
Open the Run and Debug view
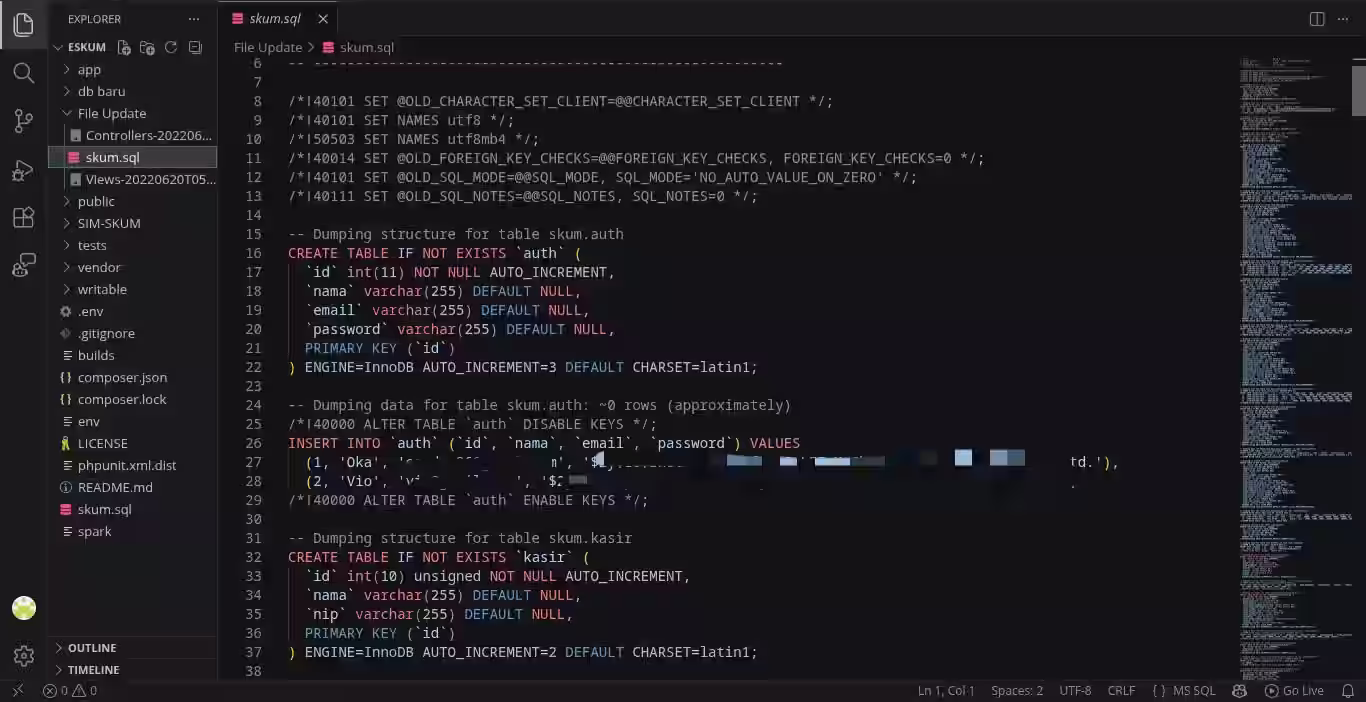pyautogui.click(x=23, y=170)
